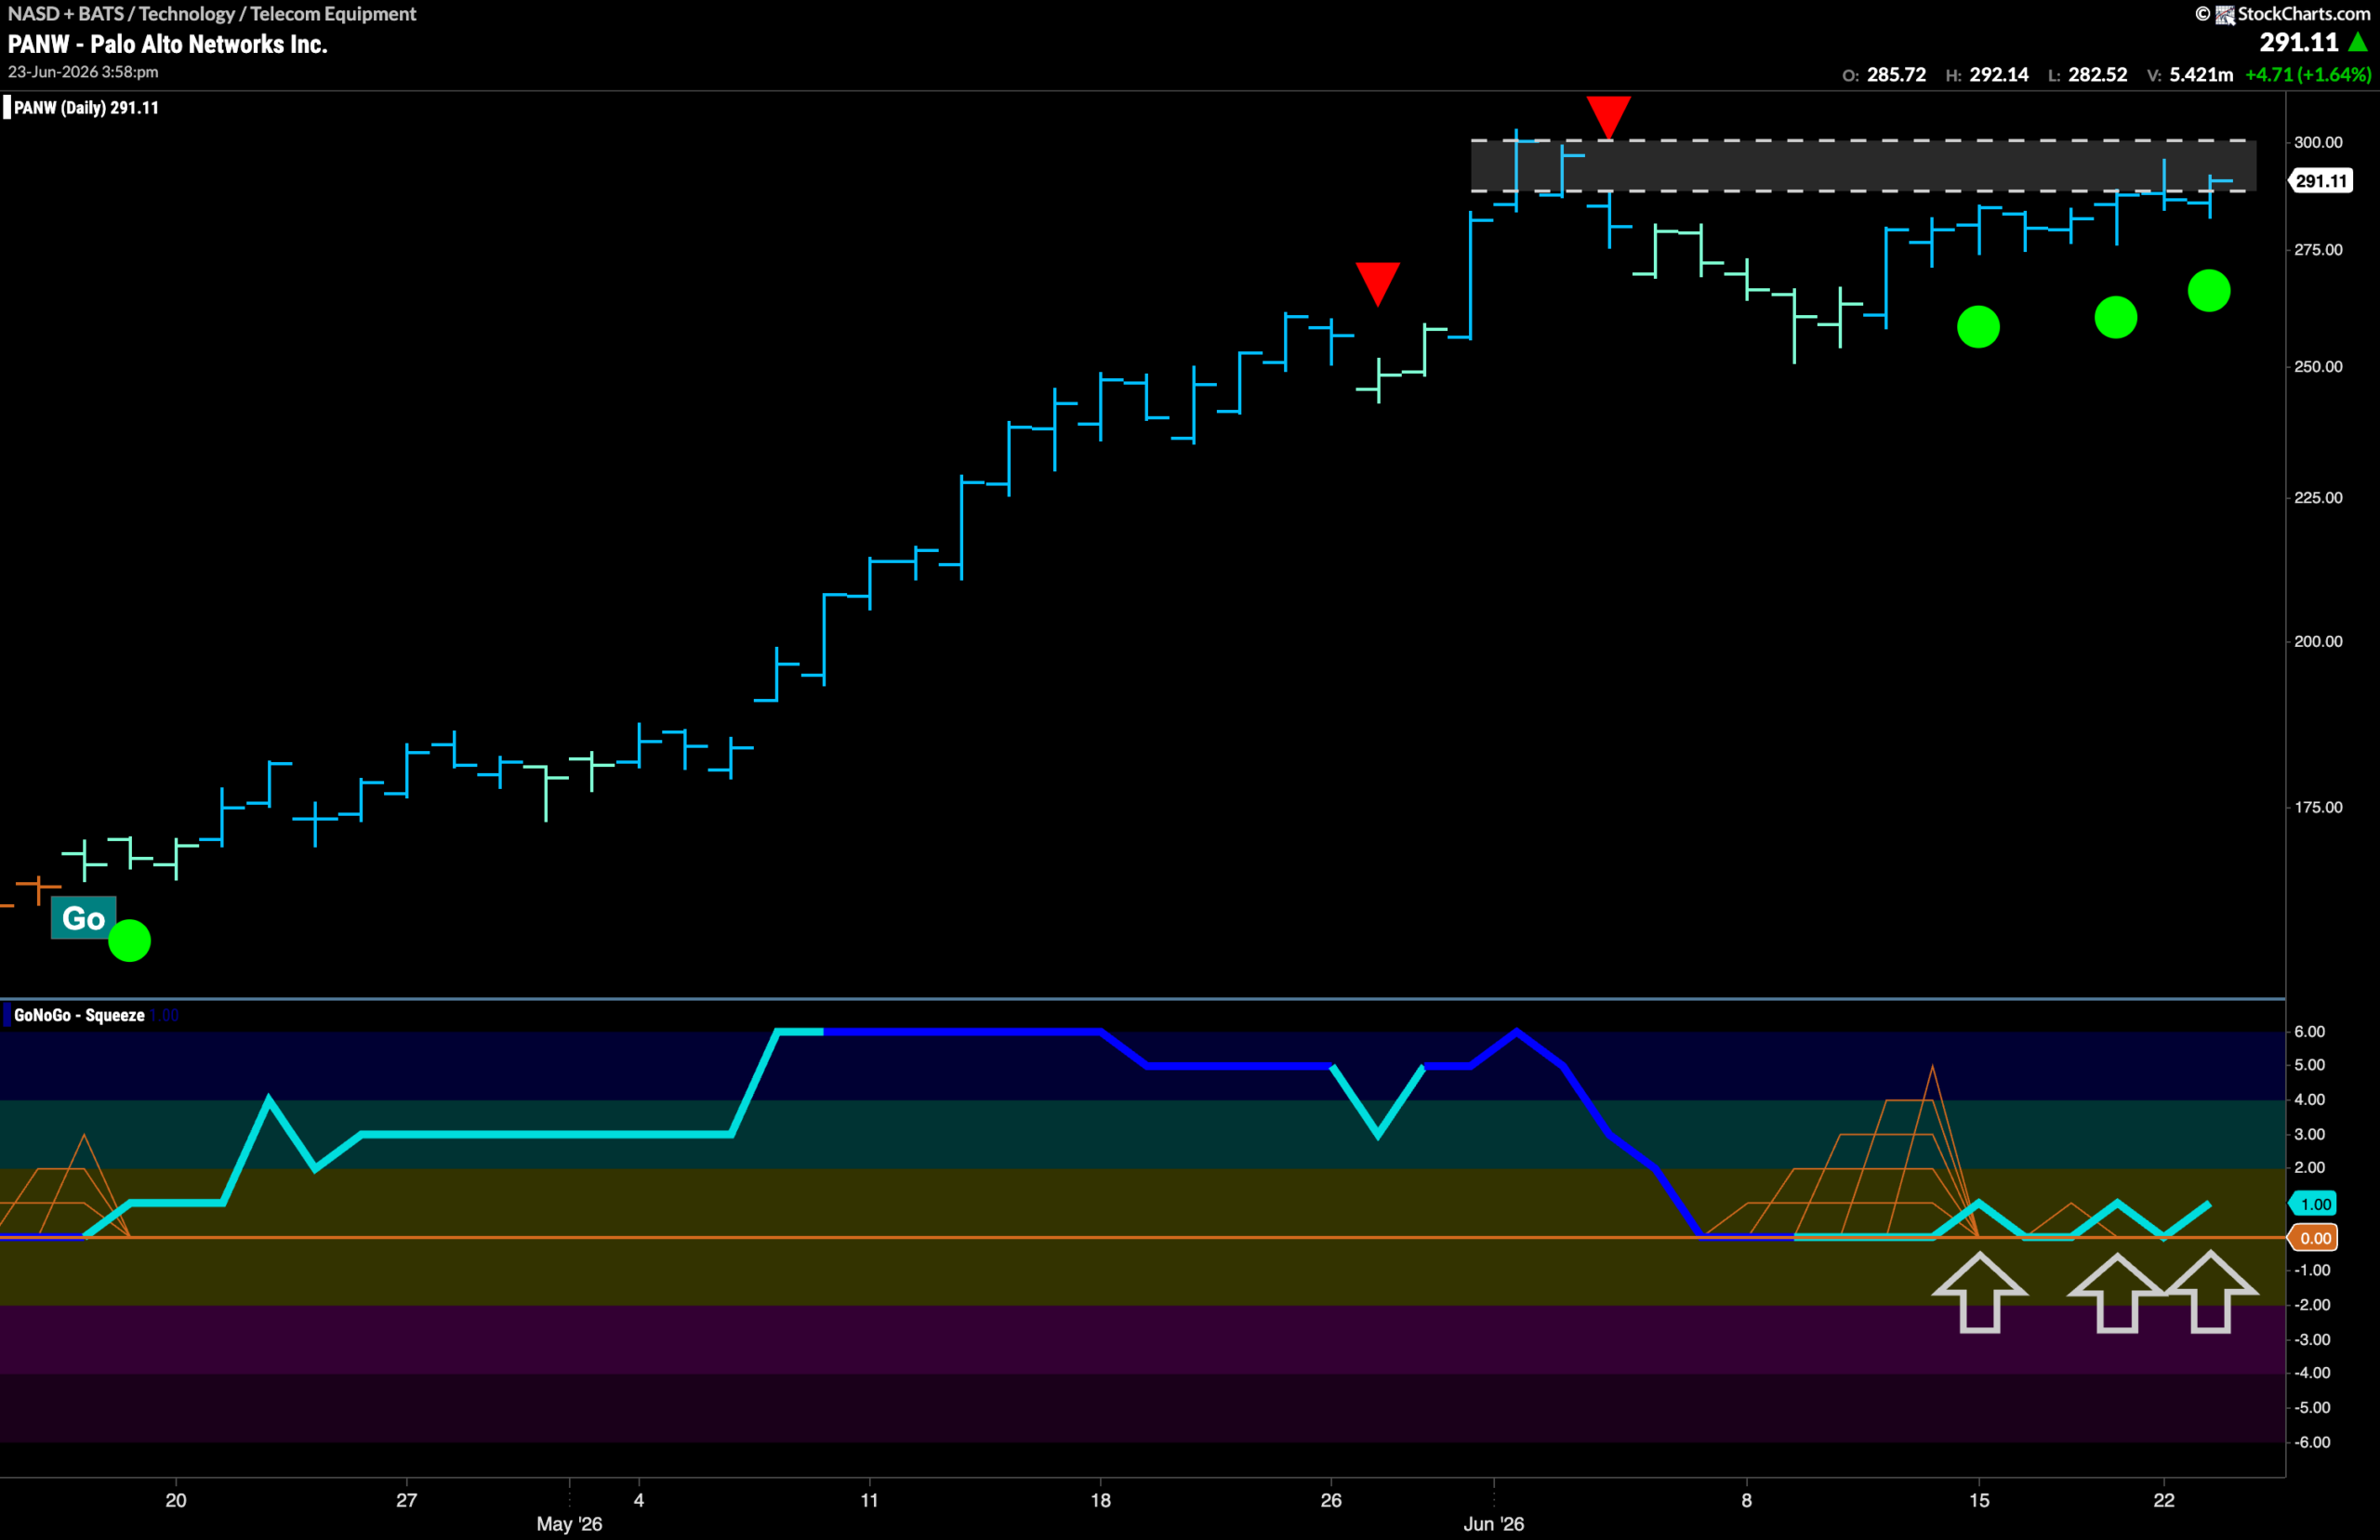Click the orange 0.00 zero-line tag

pyautogui.click(x=2313, y=1238)
